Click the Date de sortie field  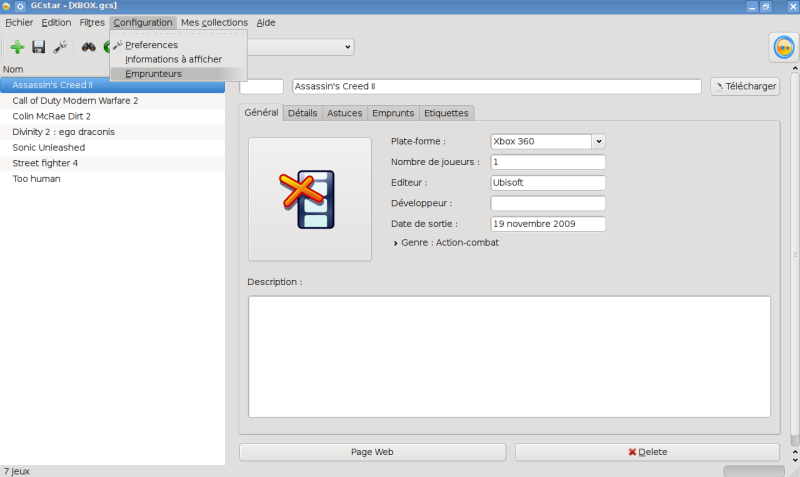(x=548, y=224)
